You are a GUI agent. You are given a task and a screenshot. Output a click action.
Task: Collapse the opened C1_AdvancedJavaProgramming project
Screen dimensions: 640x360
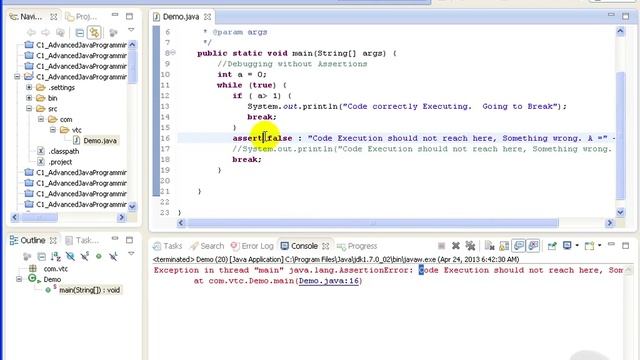click(17, 77)
